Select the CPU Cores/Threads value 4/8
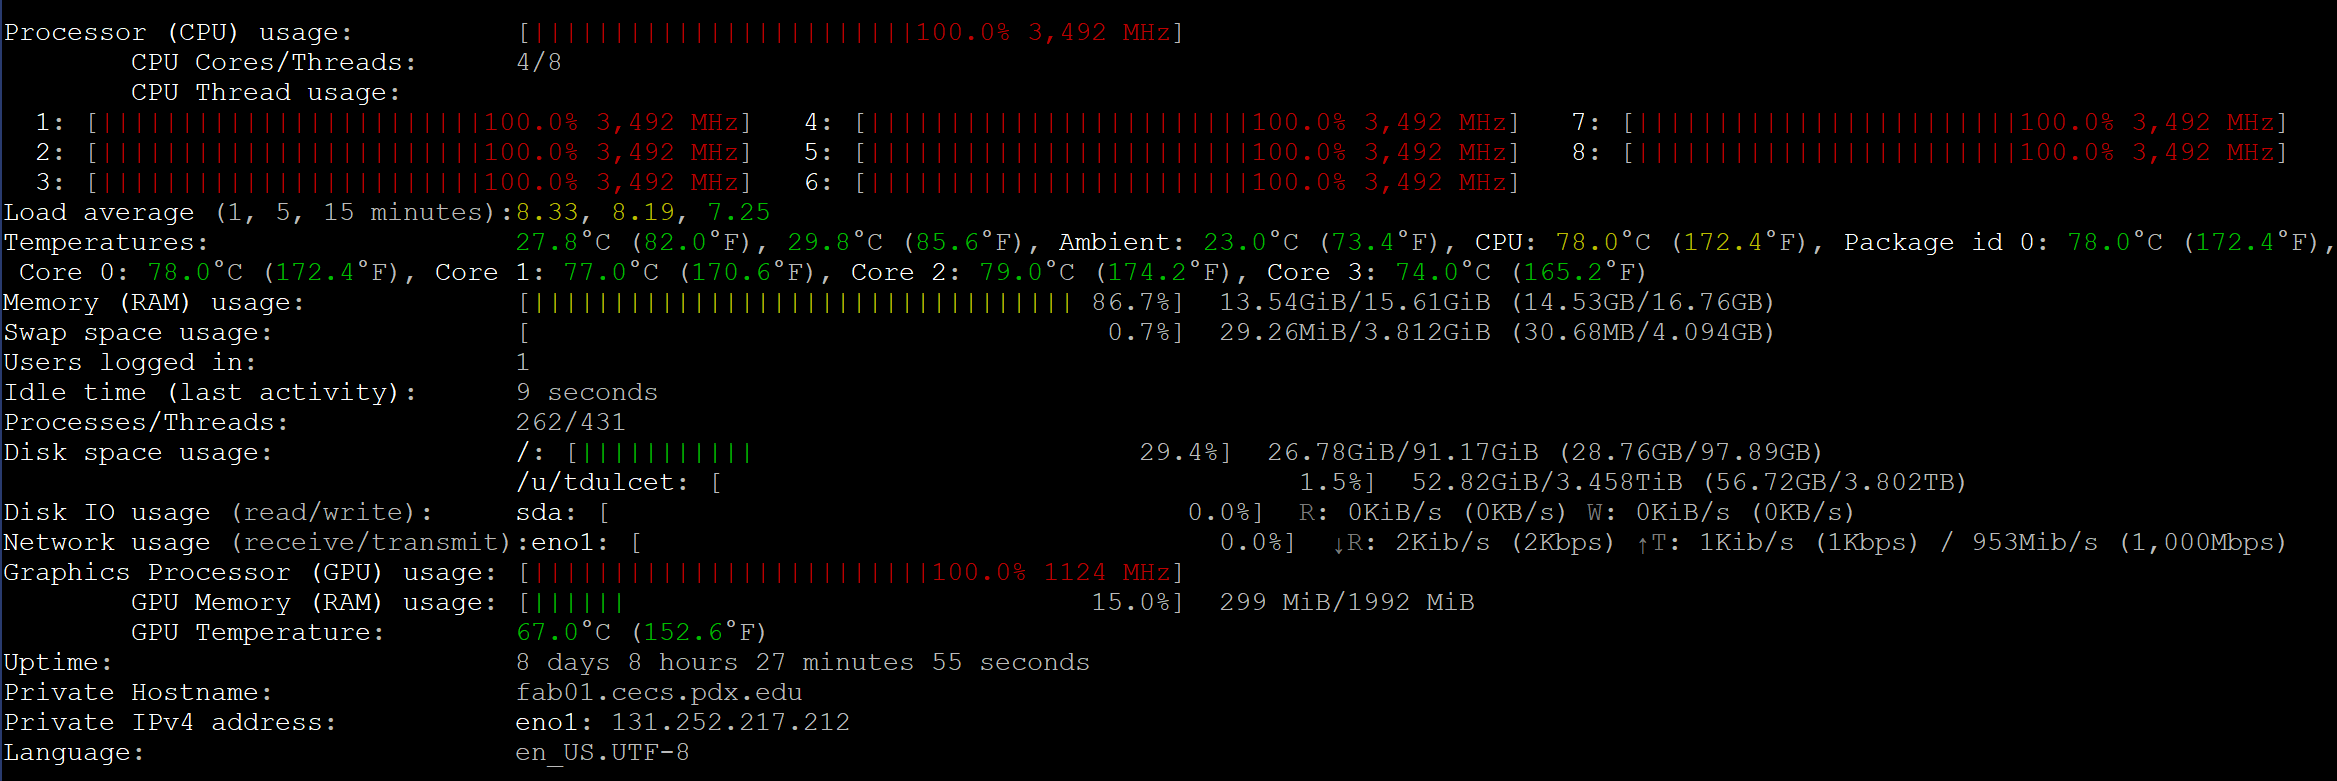 [x=539, y=62]
